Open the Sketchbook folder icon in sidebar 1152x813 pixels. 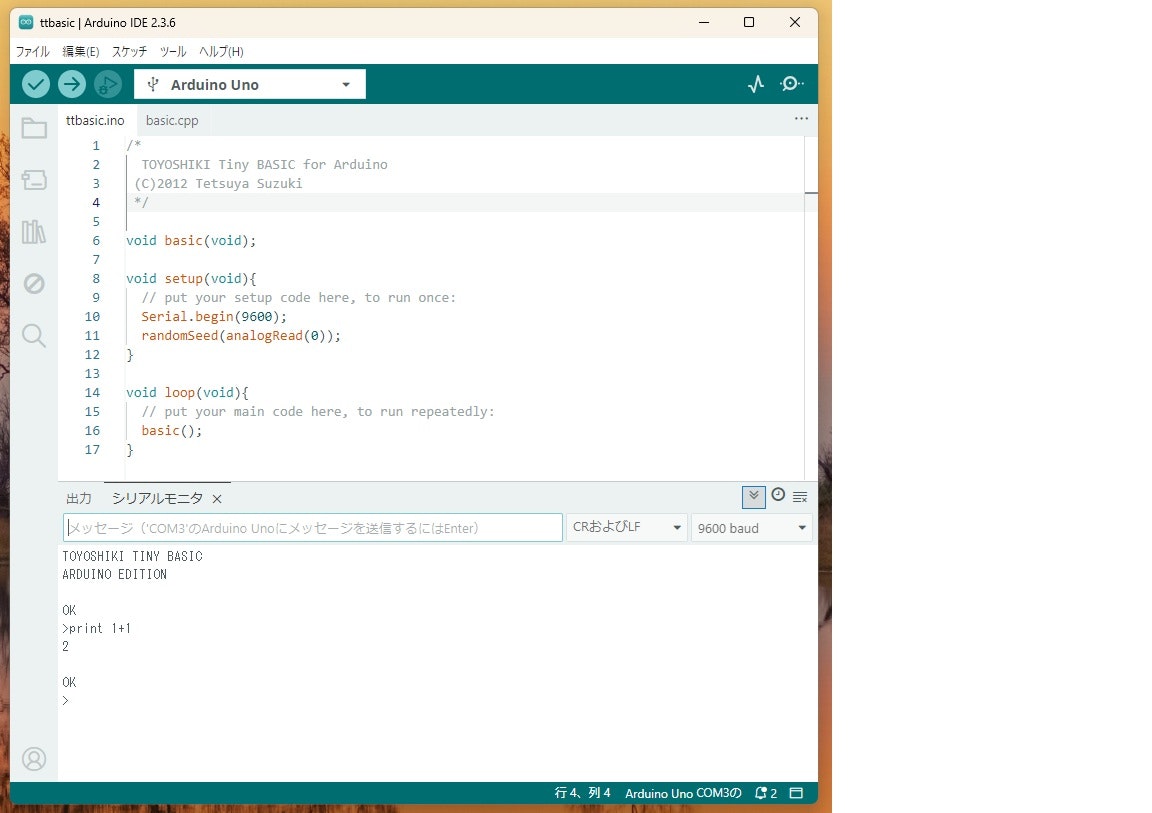tap(34, 129)
